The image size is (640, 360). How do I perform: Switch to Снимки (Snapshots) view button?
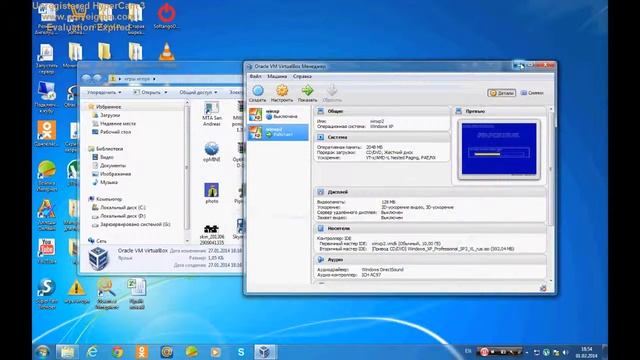click(x=532, y=93)
